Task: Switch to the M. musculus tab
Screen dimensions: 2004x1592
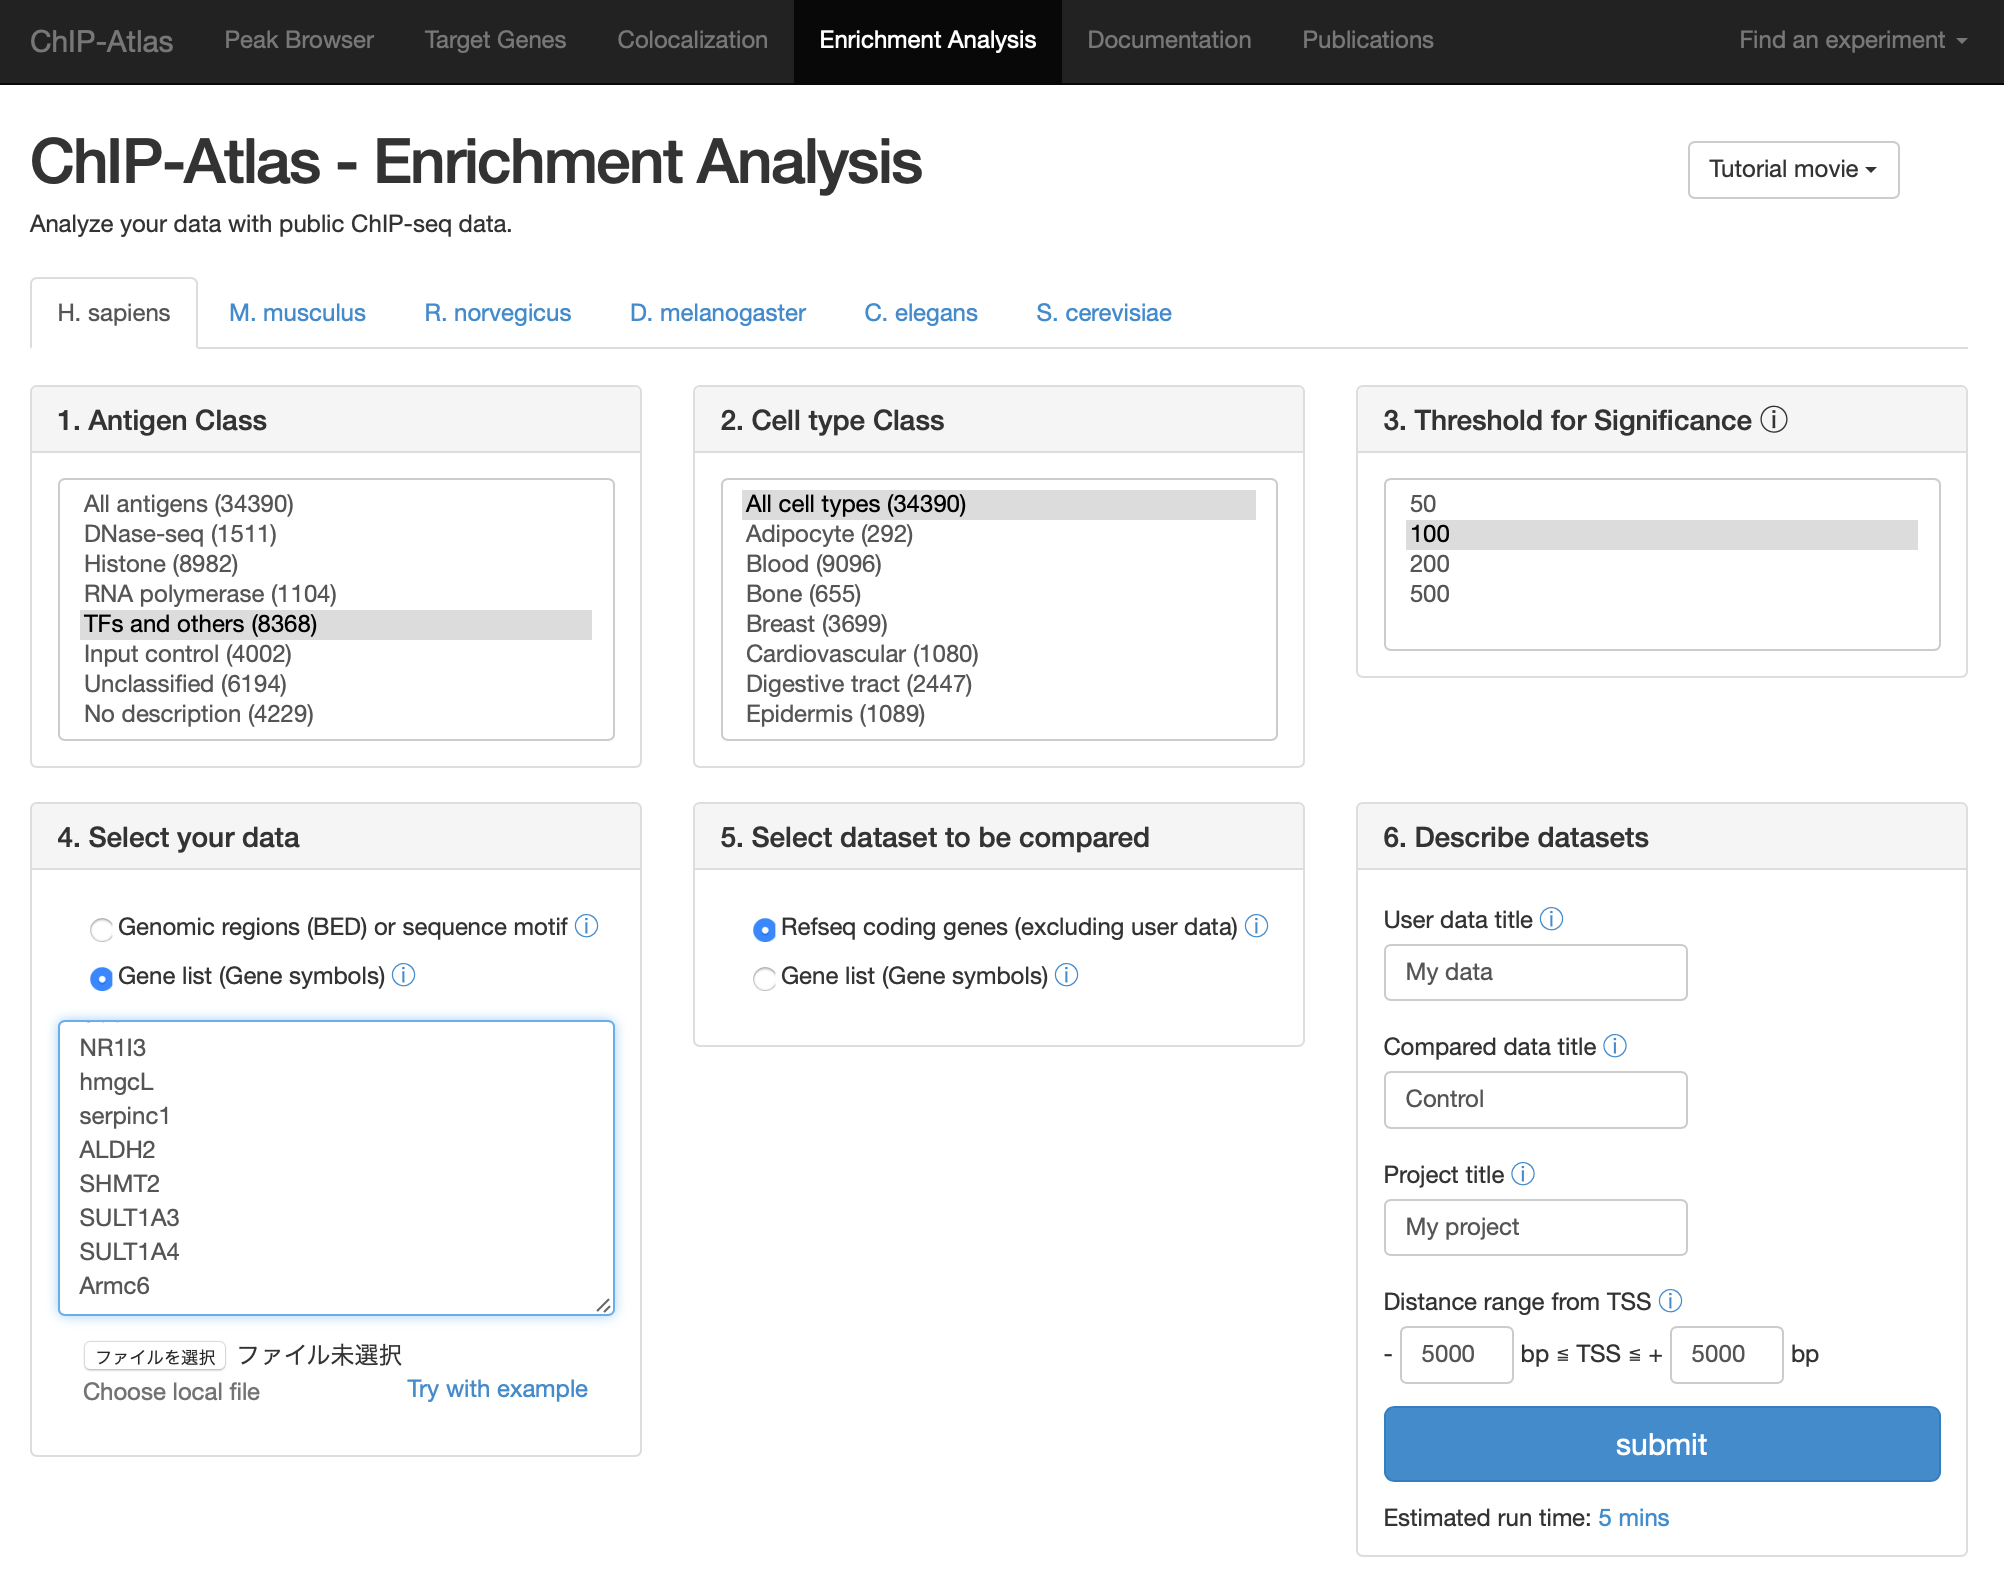Action: [x=297, y=313]
